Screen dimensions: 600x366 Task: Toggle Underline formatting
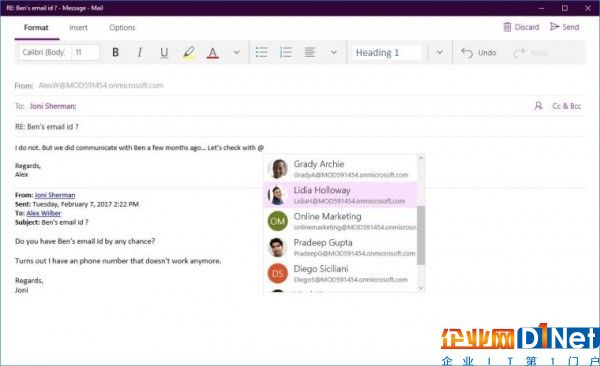164,52
